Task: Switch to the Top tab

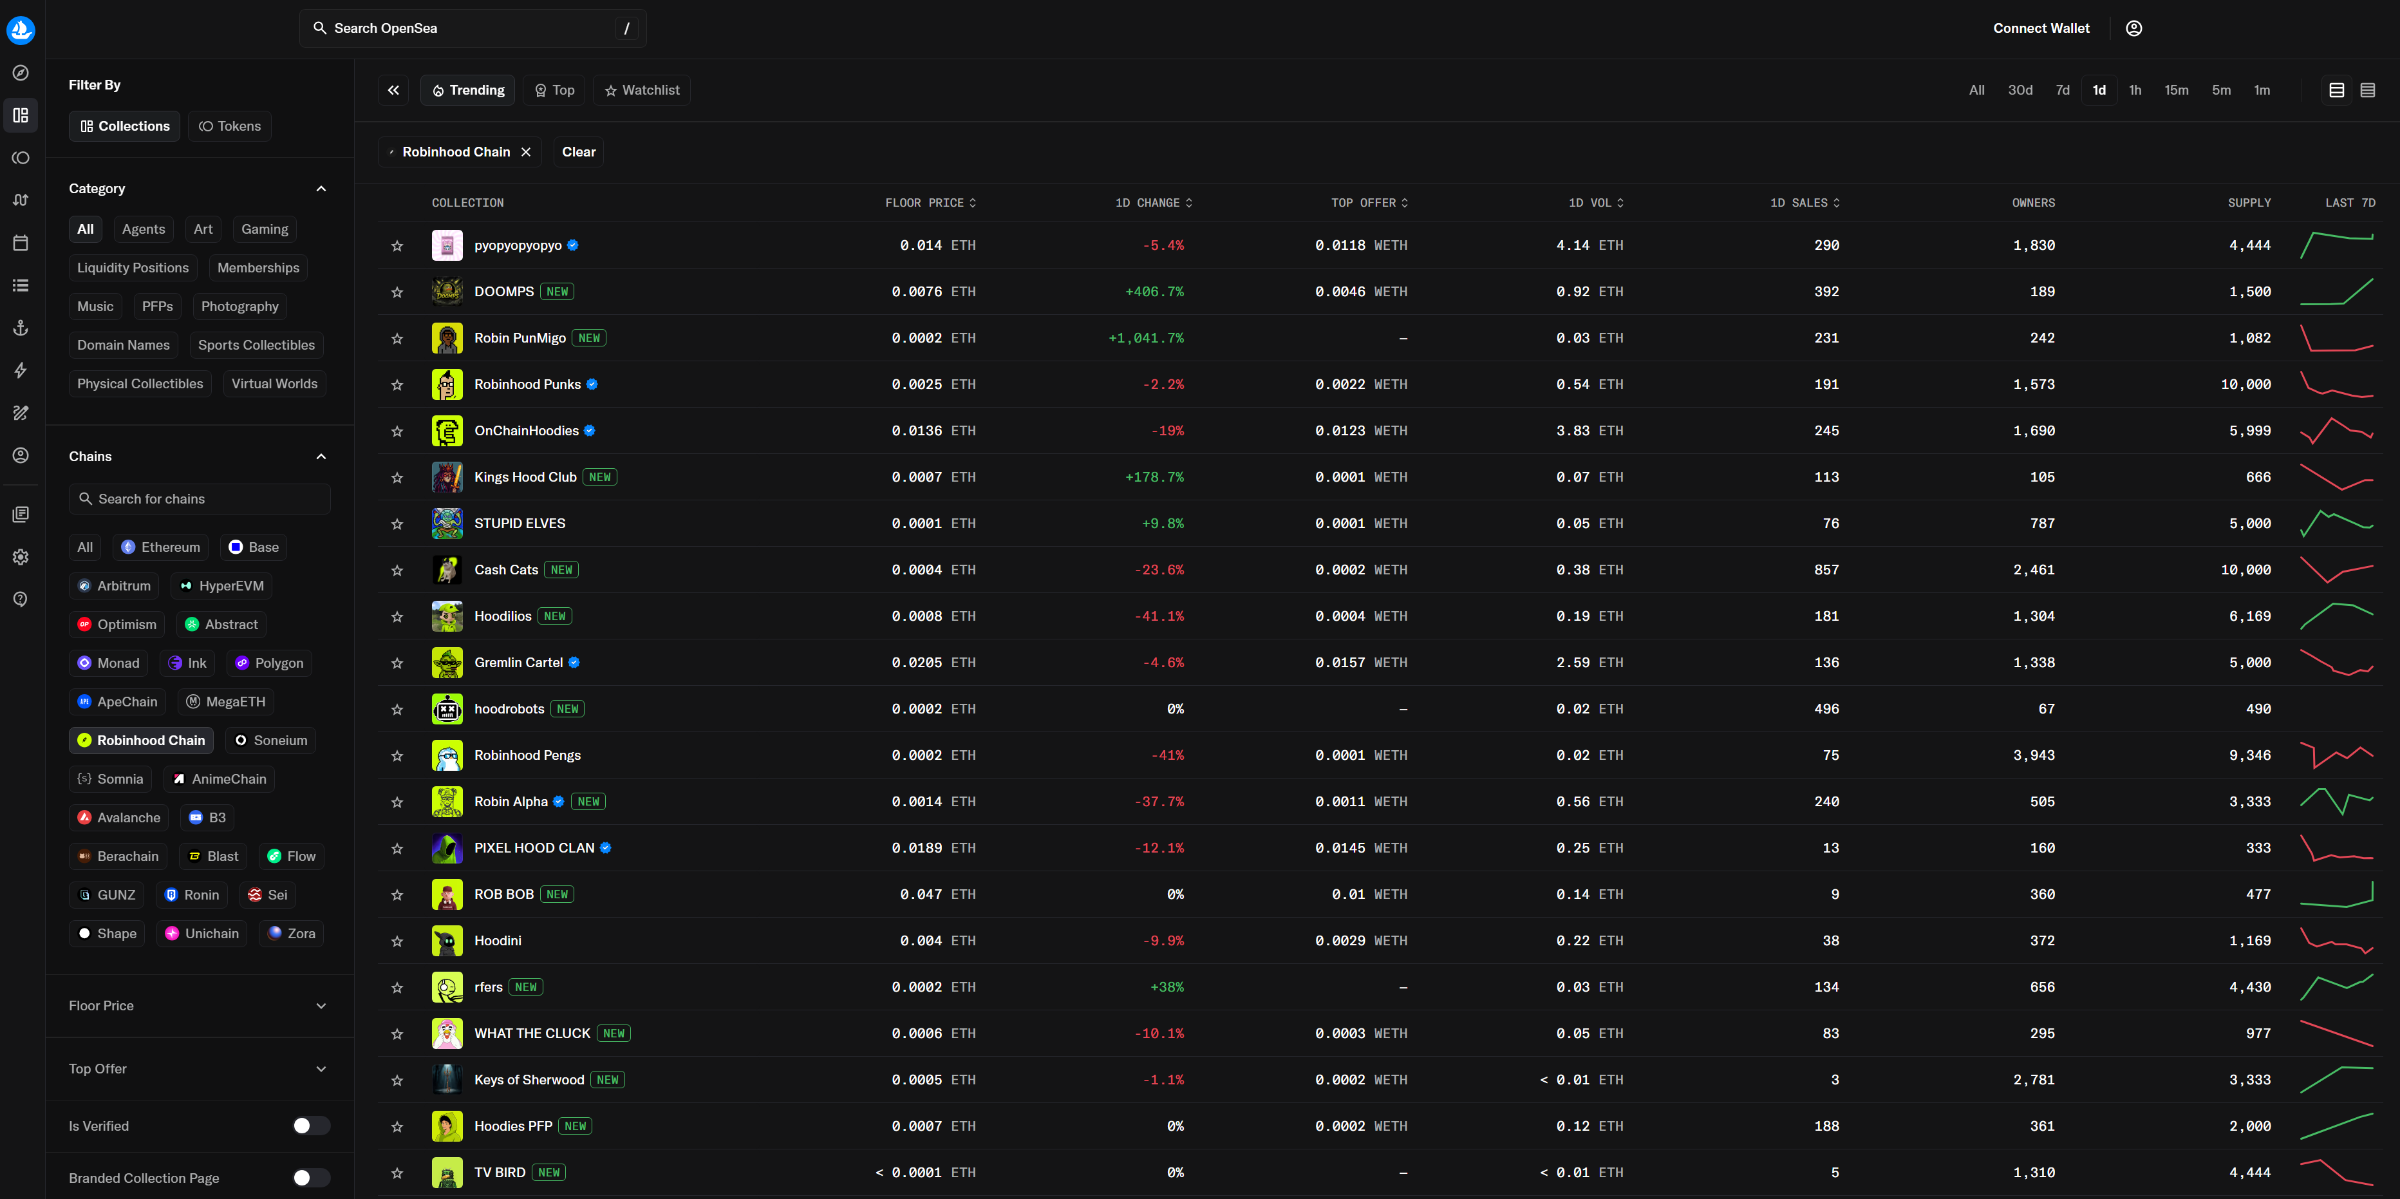Action: coord(555,90)
